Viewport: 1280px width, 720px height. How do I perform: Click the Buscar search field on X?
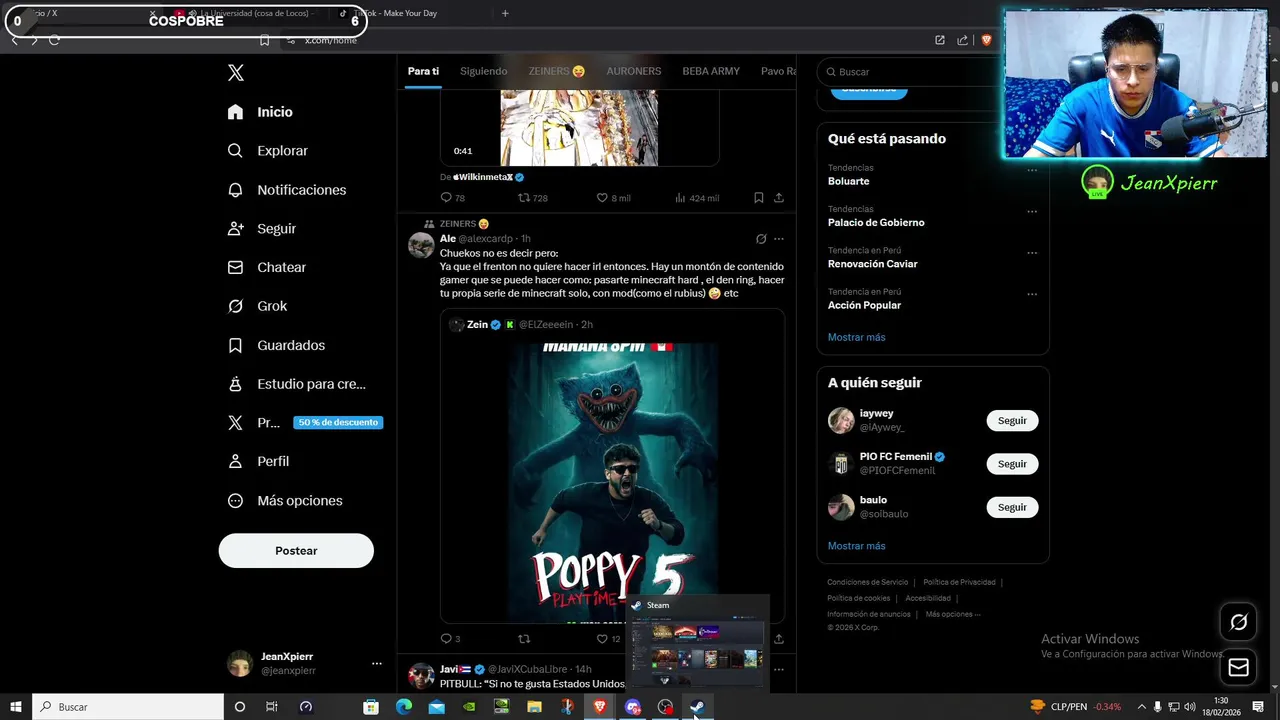point(910,72)
